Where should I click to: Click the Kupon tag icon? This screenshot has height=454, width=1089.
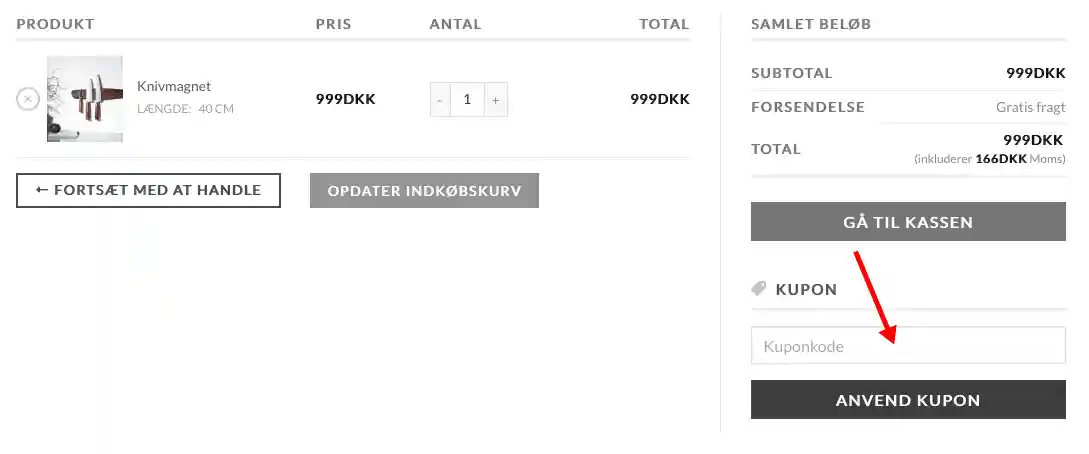click(759, 289)
